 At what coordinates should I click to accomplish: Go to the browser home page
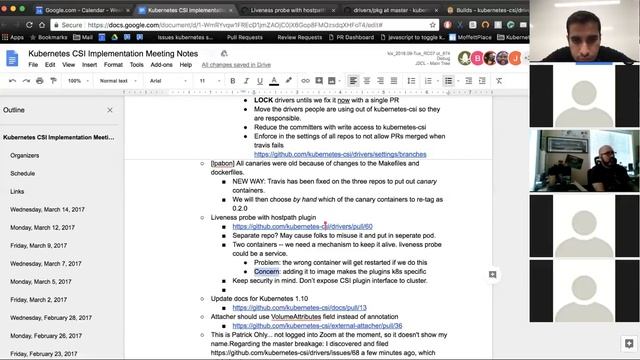pos(42,25)
